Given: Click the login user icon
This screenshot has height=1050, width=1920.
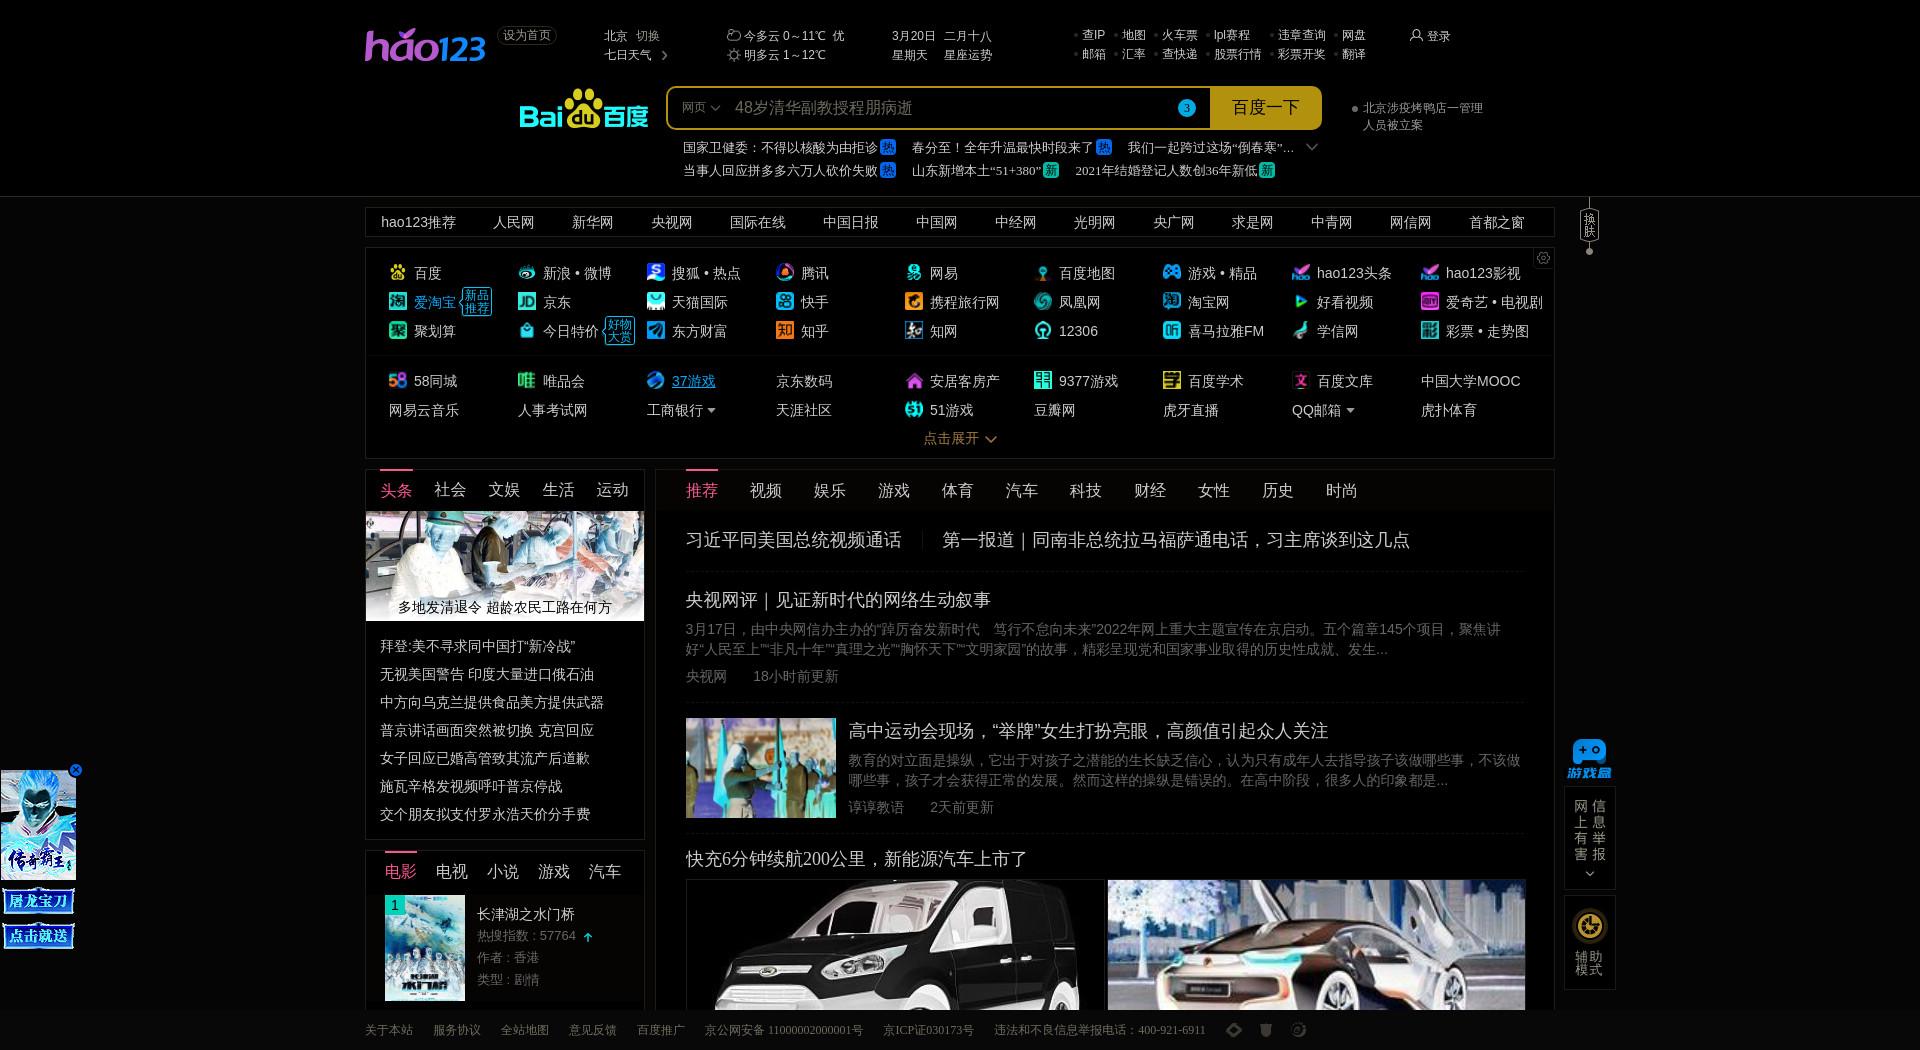Looking at the screenshot, I should pos(1416,35).
